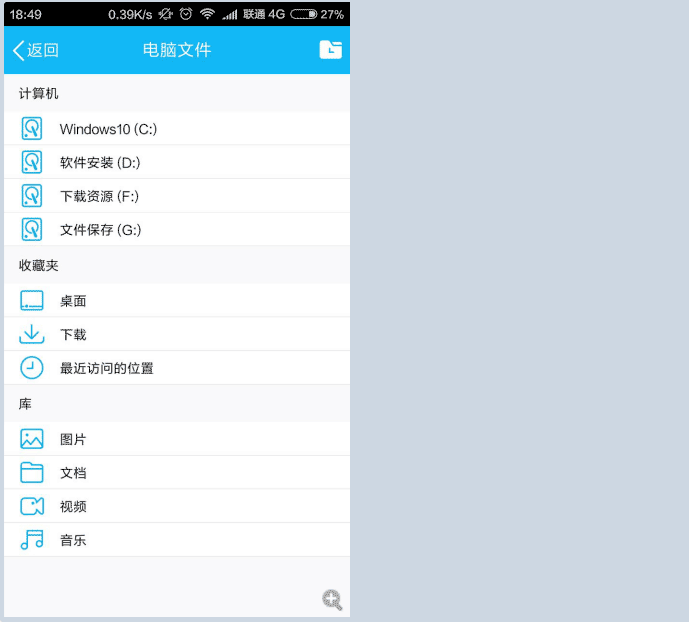
Task: Click the Windows10 (C:) drive icon
Action: (x=32, y=128)
